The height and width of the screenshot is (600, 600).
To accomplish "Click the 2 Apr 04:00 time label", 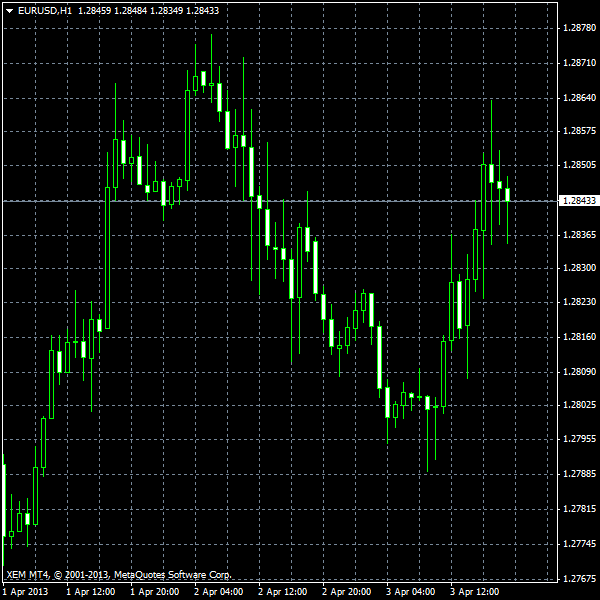I will click(218, 592).
